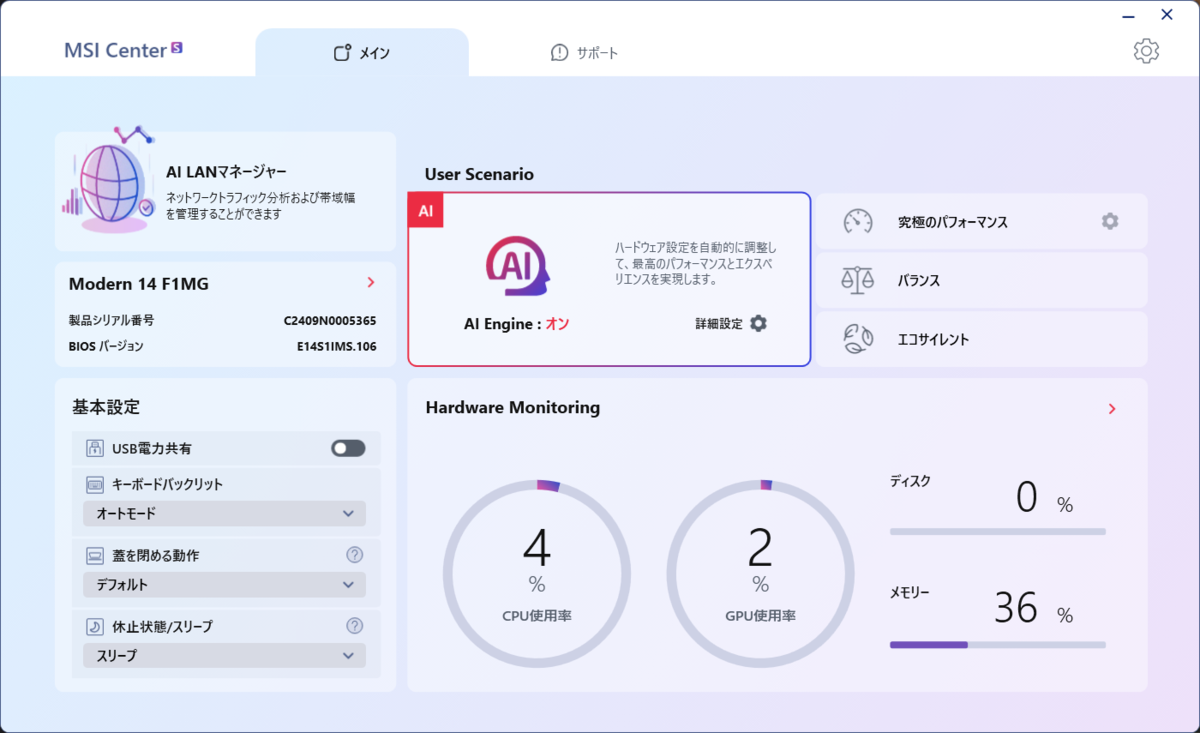Select the バランス scenario
This screenshot has height=733, width=1200.
pyautogui.click(x=981, y=281)
